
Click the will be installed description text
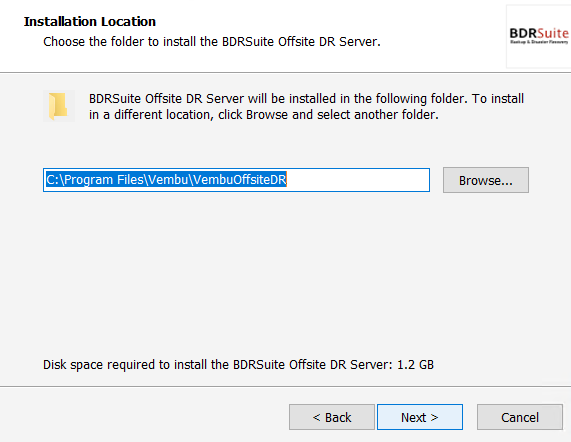[306, 99]
